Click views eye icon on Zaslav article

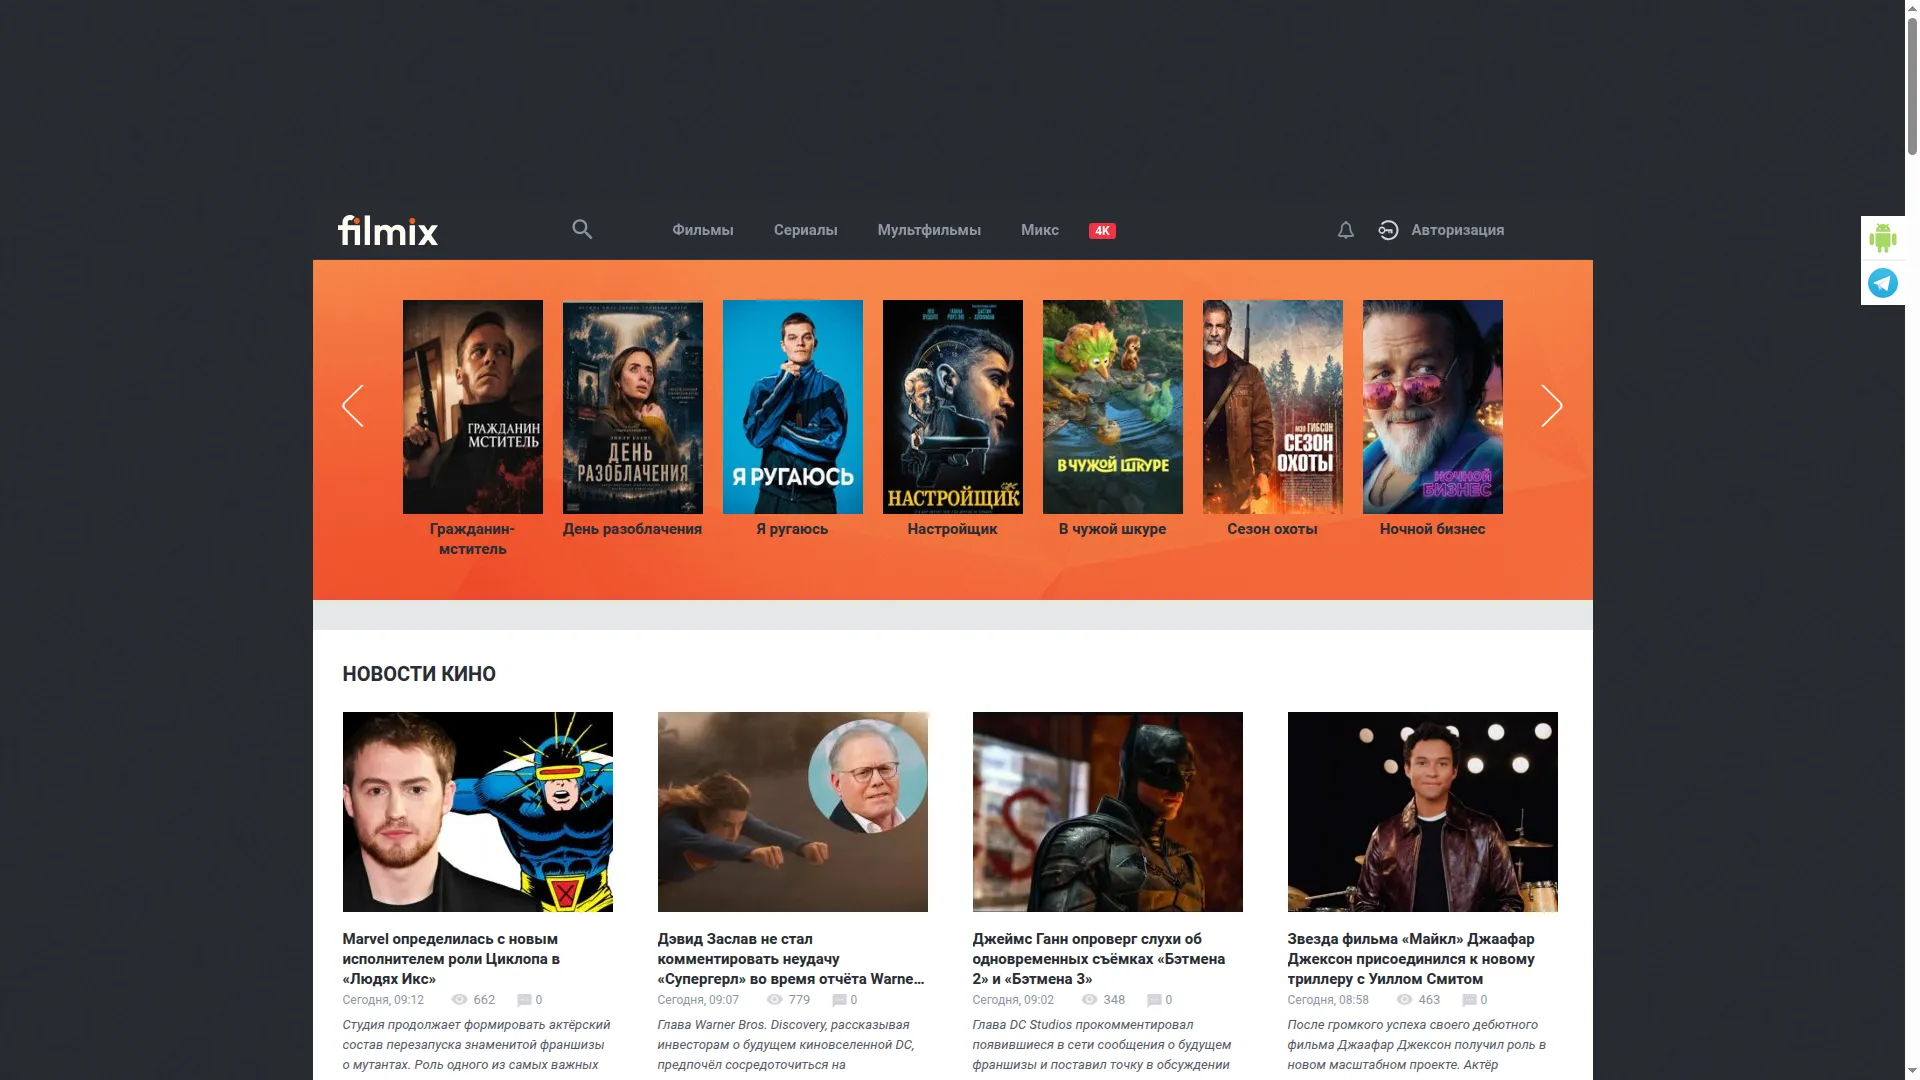775,1000
